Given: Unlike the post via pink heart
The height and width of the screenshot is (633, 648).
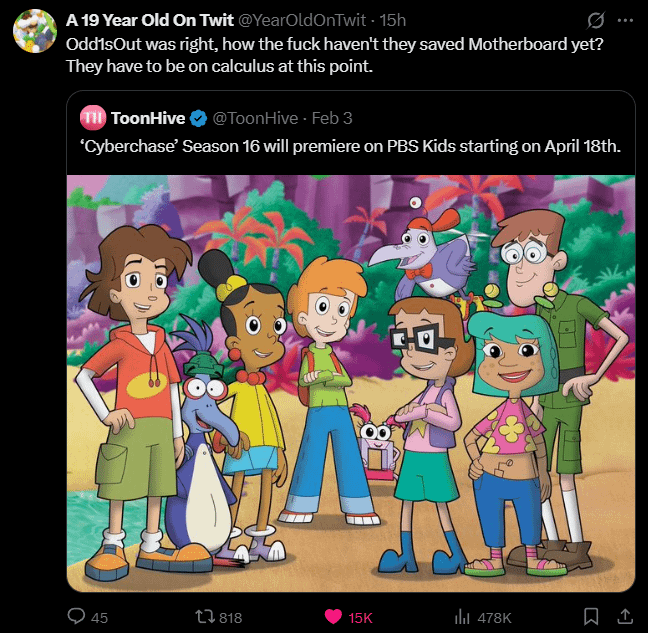Looking at the screenshot, I should click(333, 616).
